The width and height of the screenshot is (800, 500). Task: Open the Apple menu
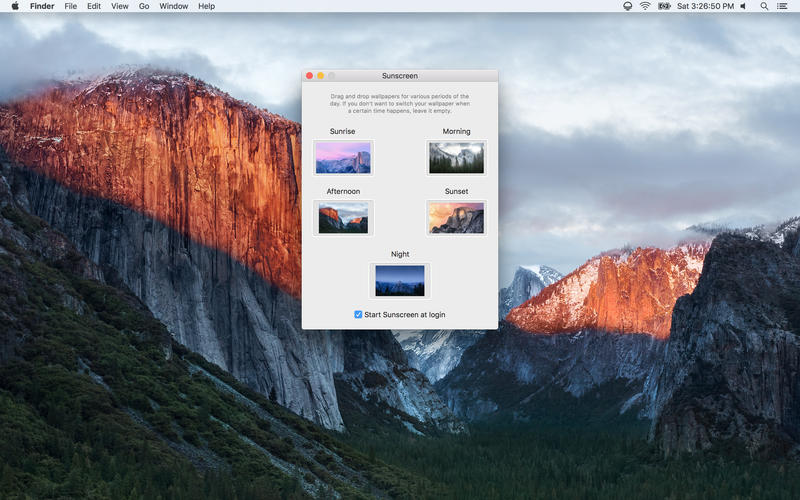pos(15,6)
